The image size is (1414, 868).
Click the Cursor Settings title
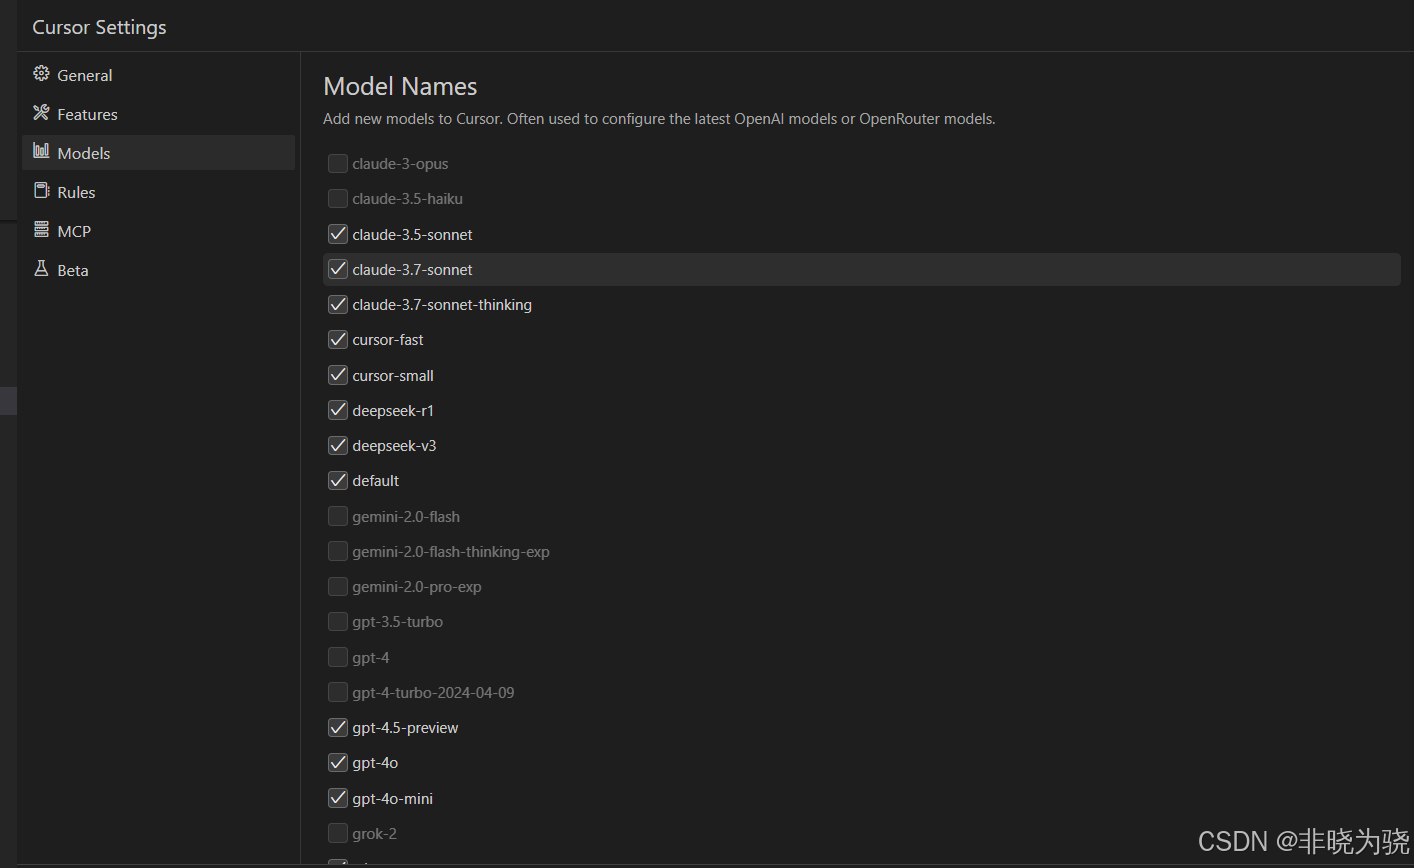point(99,27)
